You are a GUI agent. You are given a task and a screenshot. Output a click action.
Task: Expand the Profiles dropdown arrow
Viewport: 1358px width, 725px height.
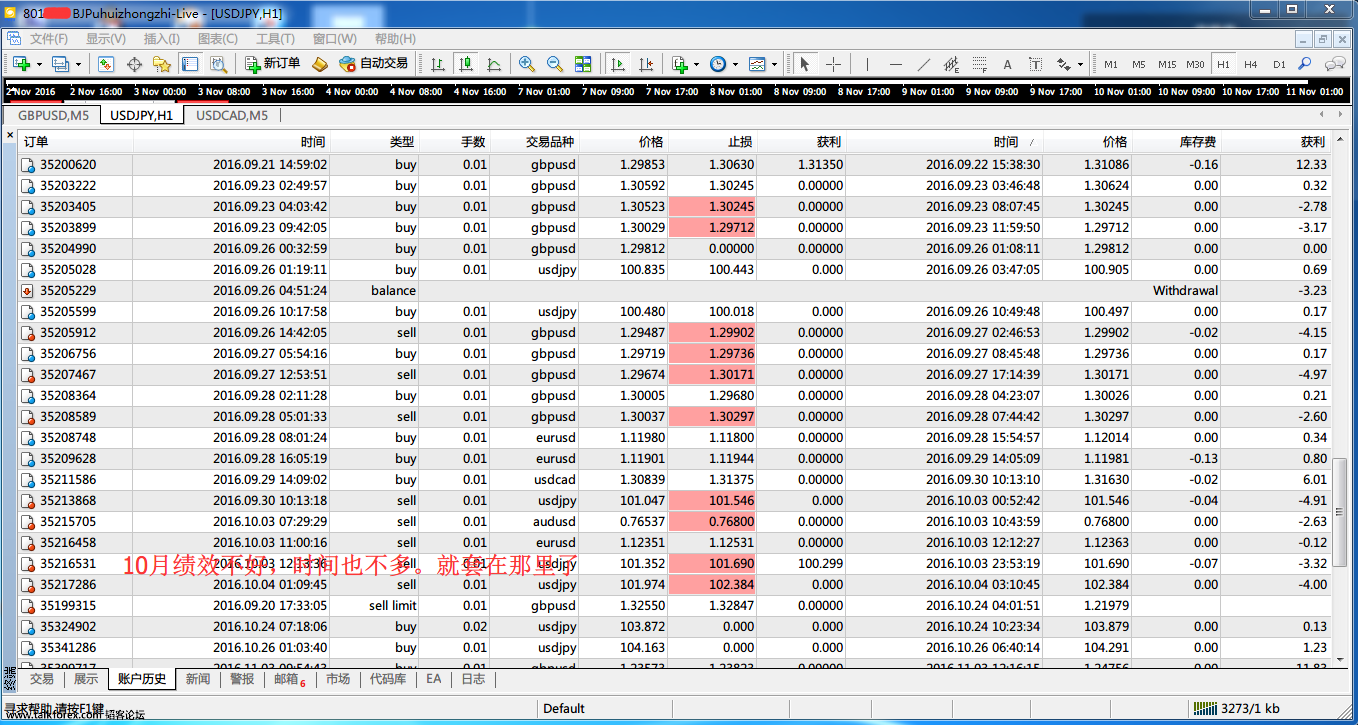pos(77,64)
